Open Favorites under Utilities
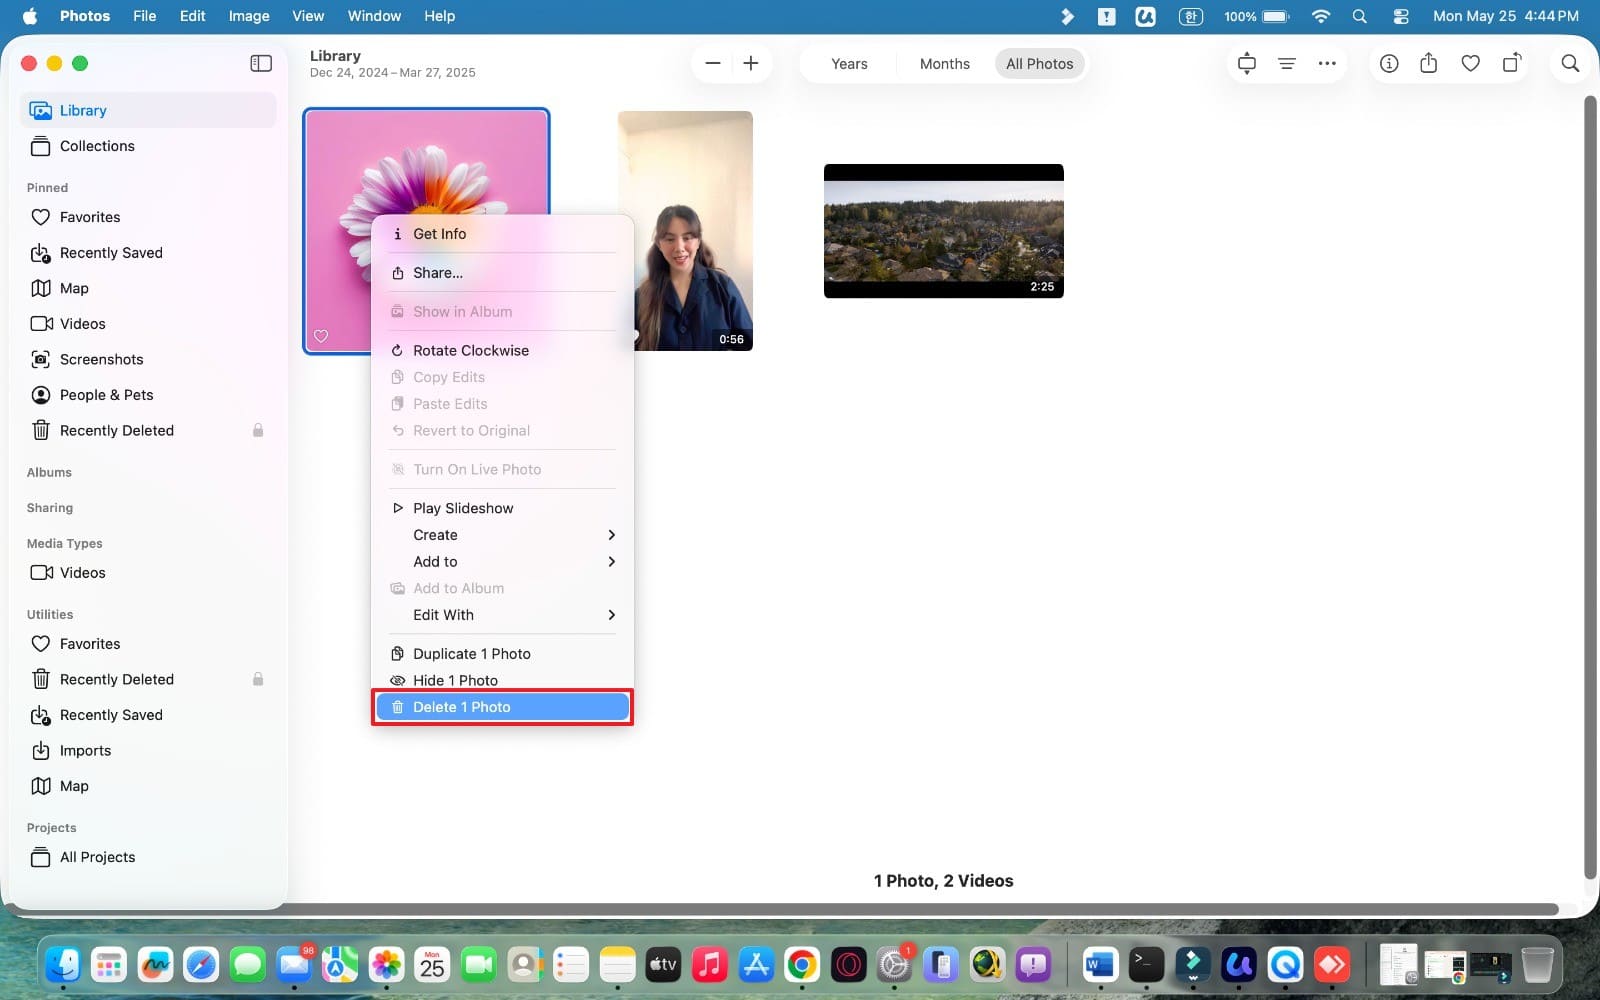This screenshot has width=1600, height=1000. (148, 644)
